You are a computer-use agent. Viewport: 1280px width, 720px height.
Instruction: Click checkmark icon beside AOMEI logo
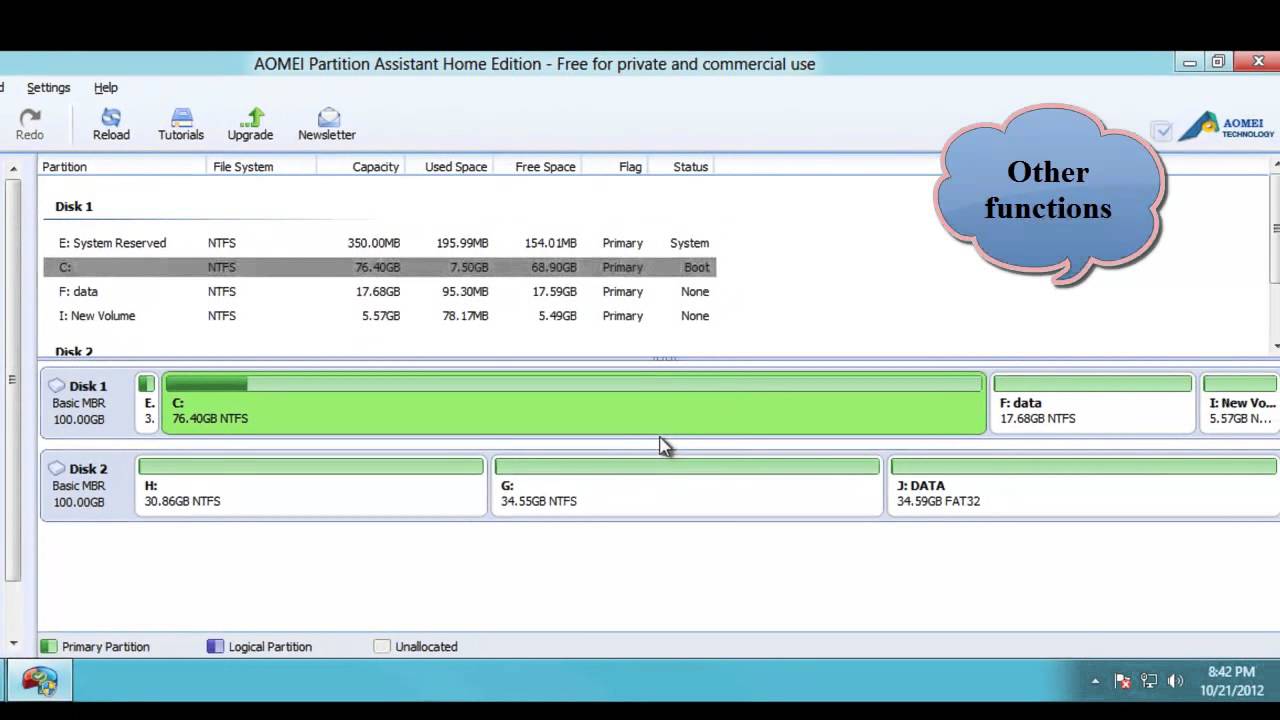(1161, 130)
